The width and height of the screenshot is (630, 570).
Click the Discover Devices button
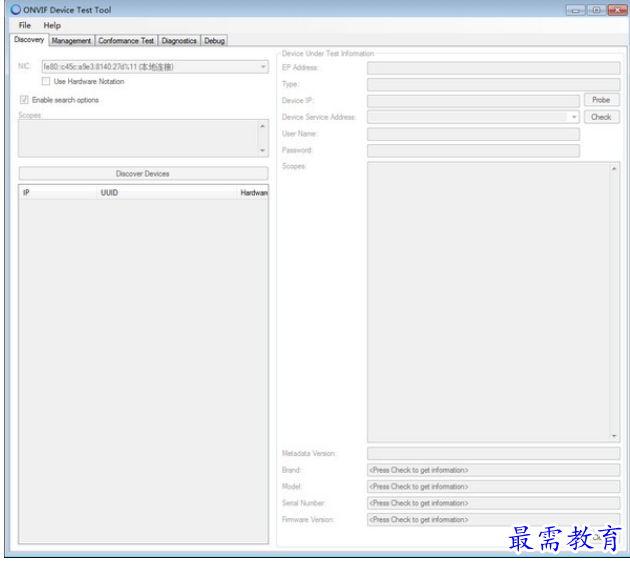point(143,174)
